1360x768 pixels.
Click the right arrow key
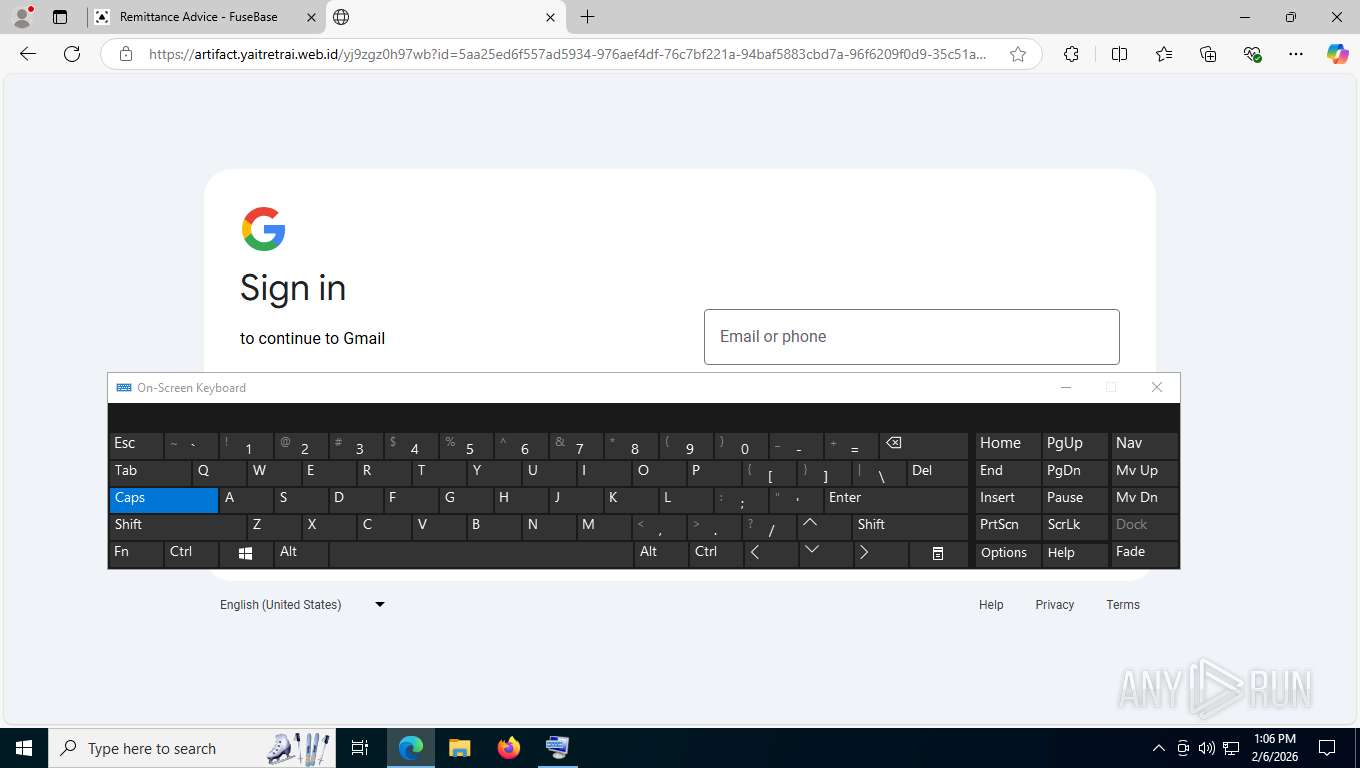[881, 553]
